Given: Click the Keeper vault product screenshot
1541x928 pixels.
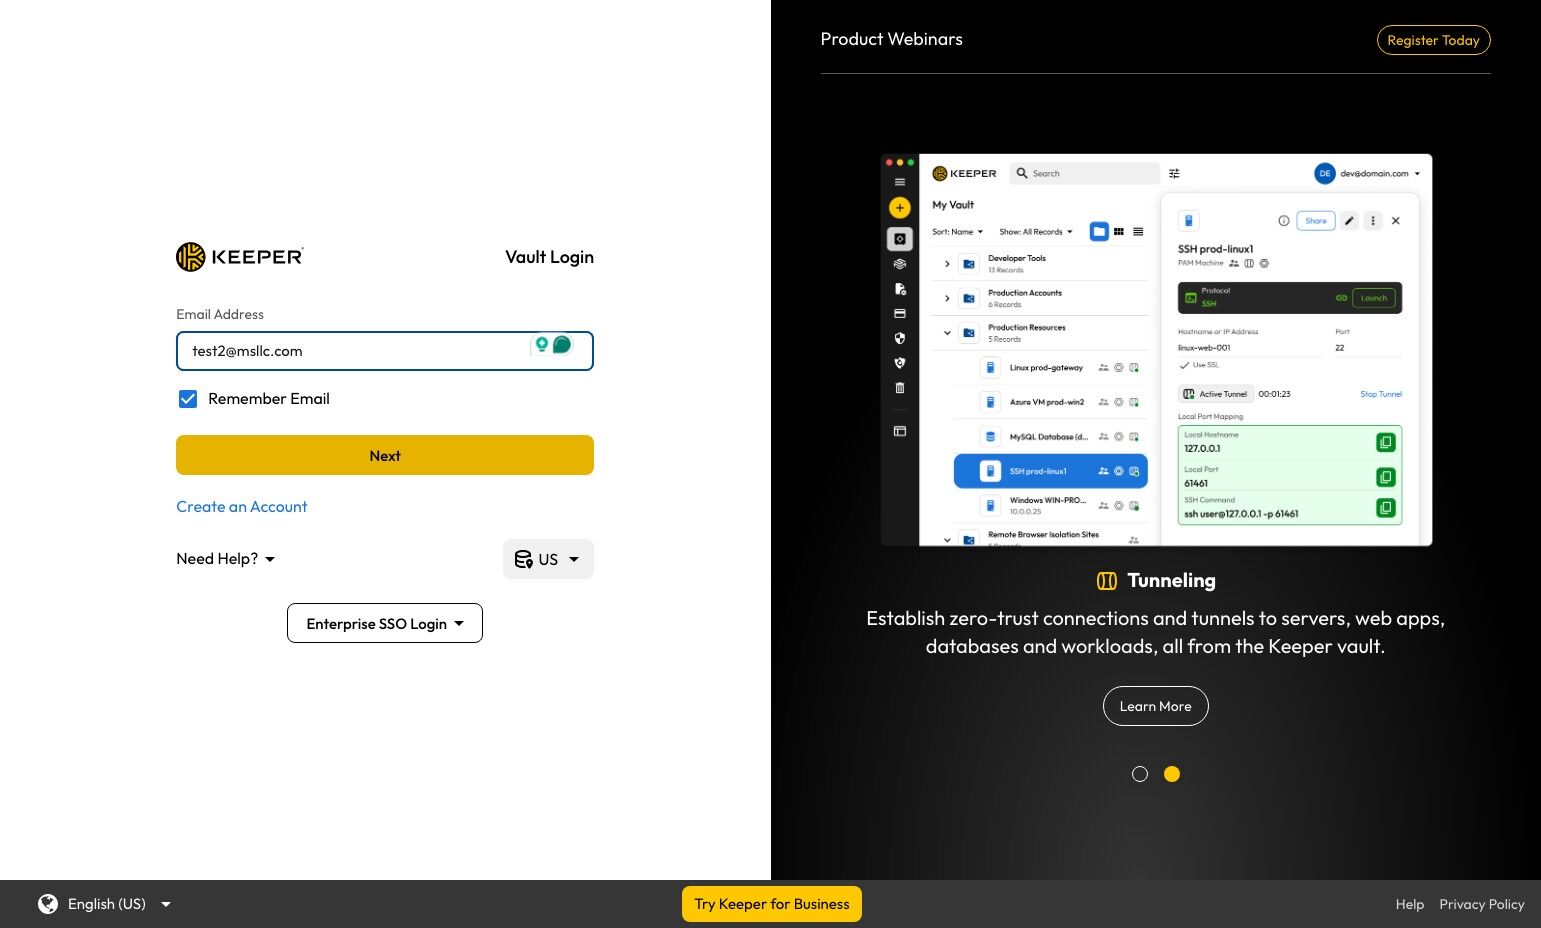Looking at the screenshot, I should tap(1156, 350).
